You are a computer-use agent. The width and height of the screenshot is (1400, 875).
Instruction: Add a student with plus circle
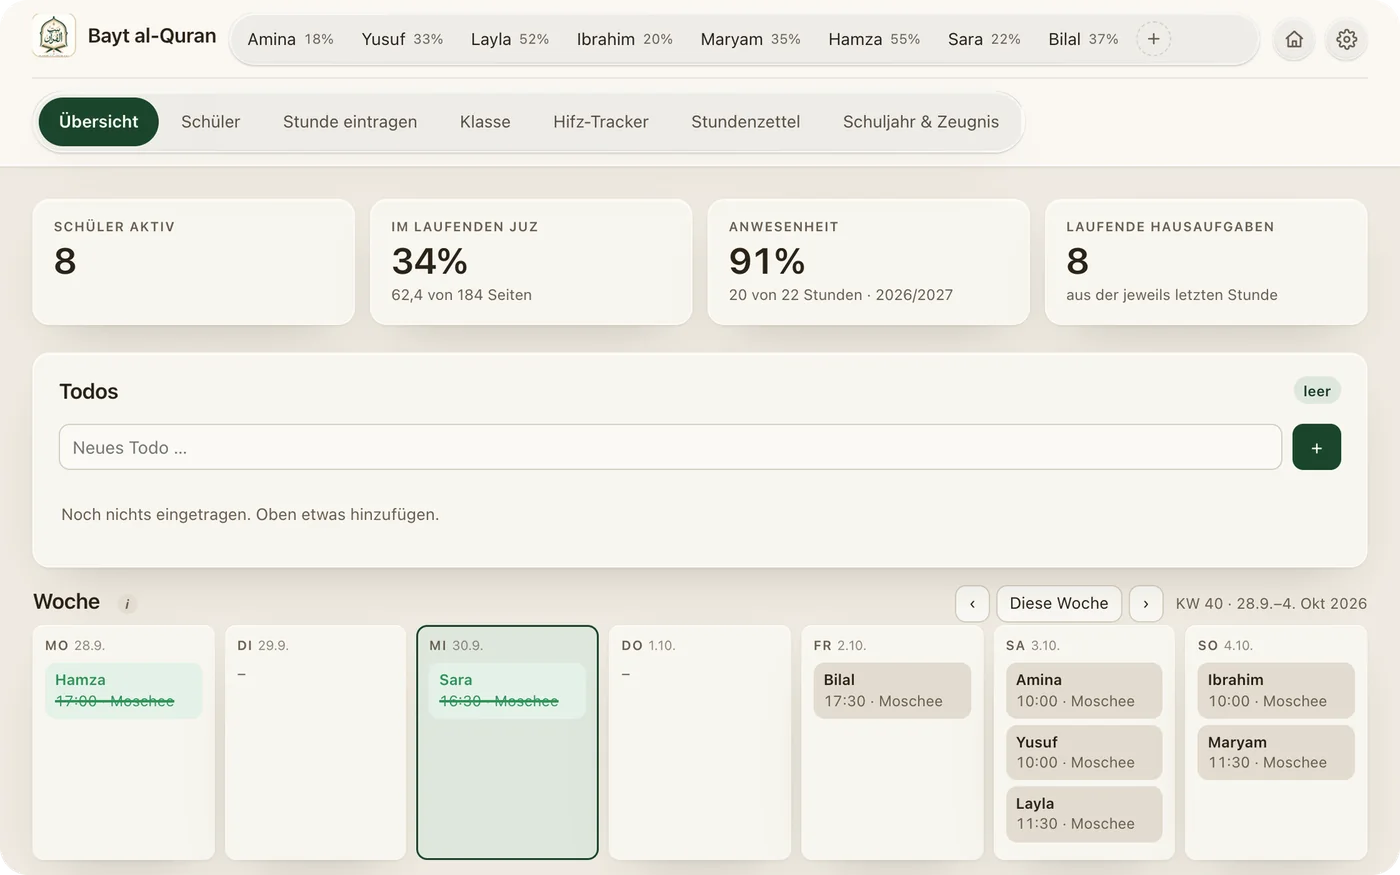coord(1153,39)
